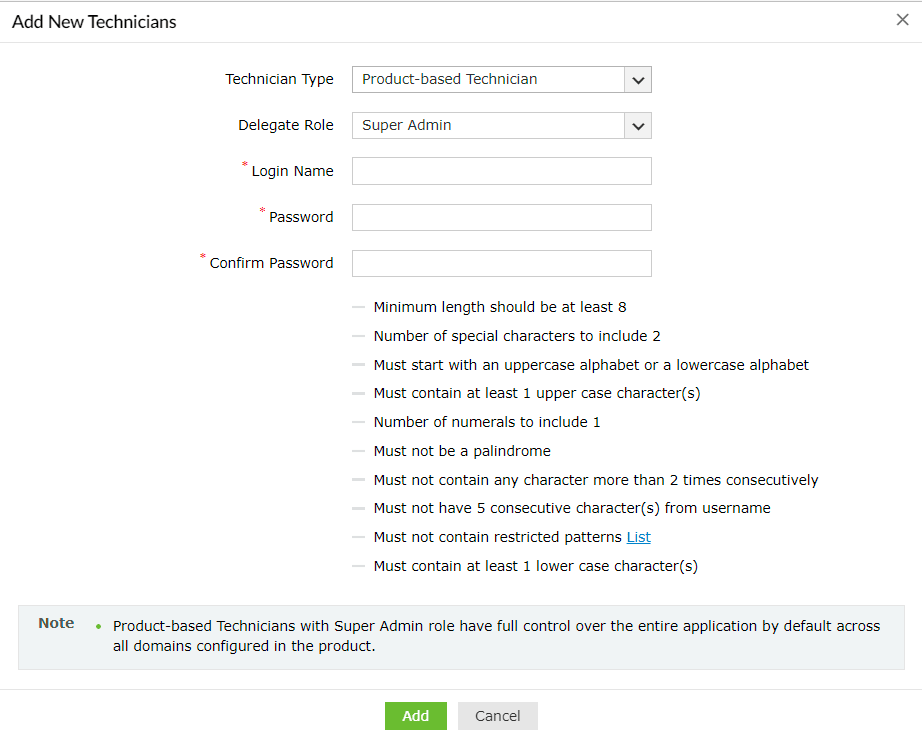Click the dash icon beside 'Must not be a palindrome'
Screen dimensions: 922x740
[358, 450]
